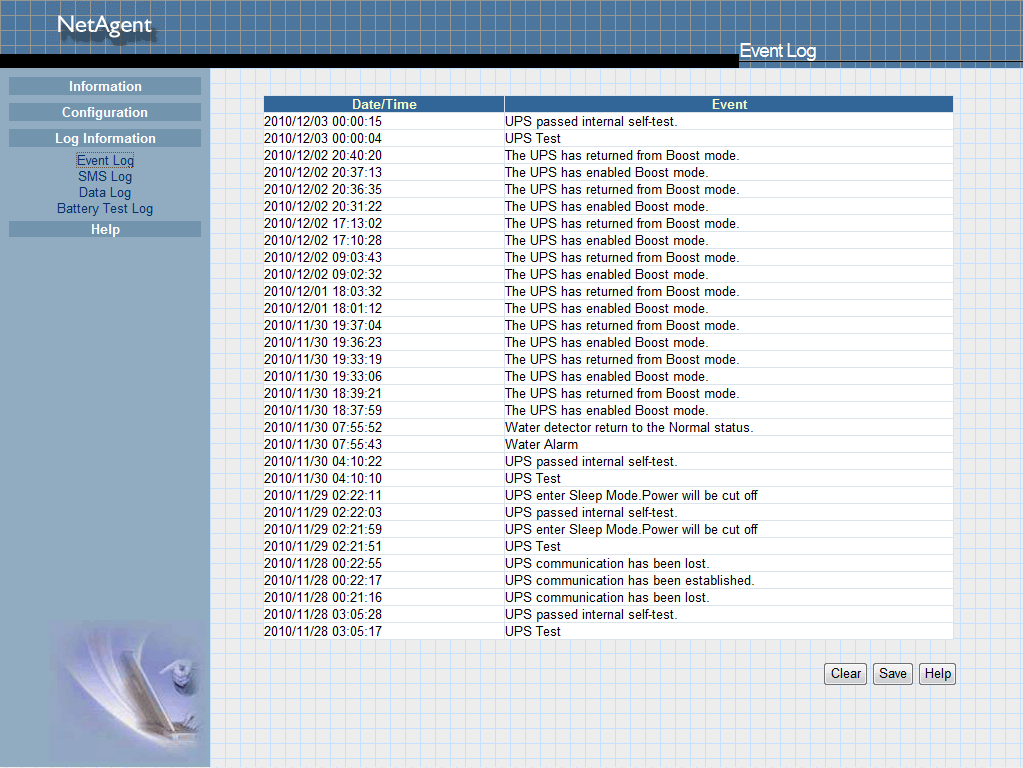Viewport: 1023px width, 768px height.
Task: Expand the Log Information section
Action: 105,138
